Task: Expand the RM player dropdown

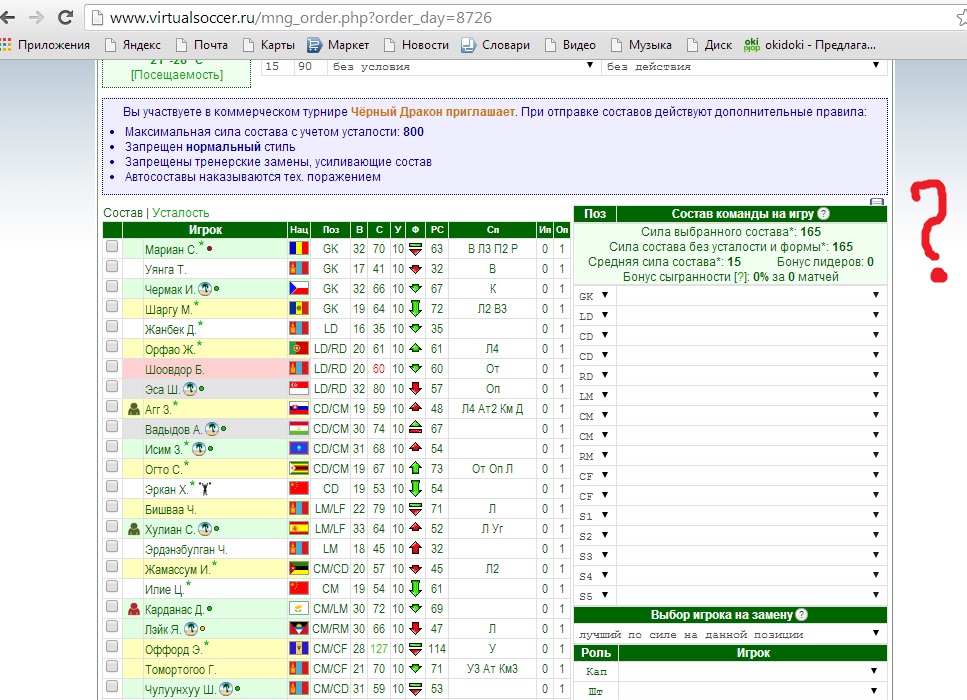Action: [751, 455]
